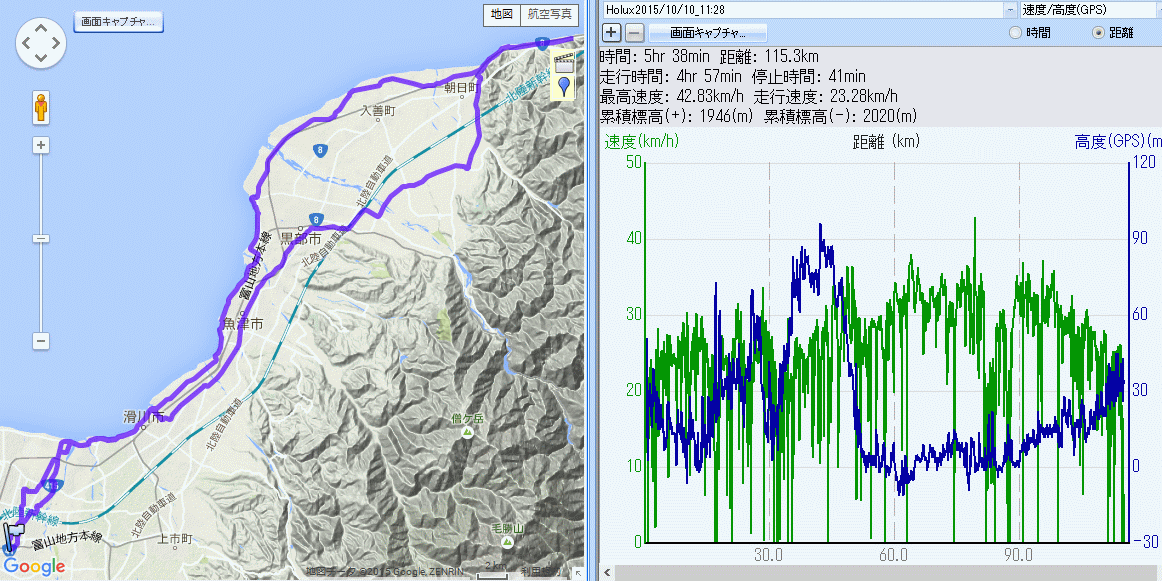Image resolution: width=1162 pixels, height=581 pixels.
Task: Click the start flag icon on route
Action: 10,541
